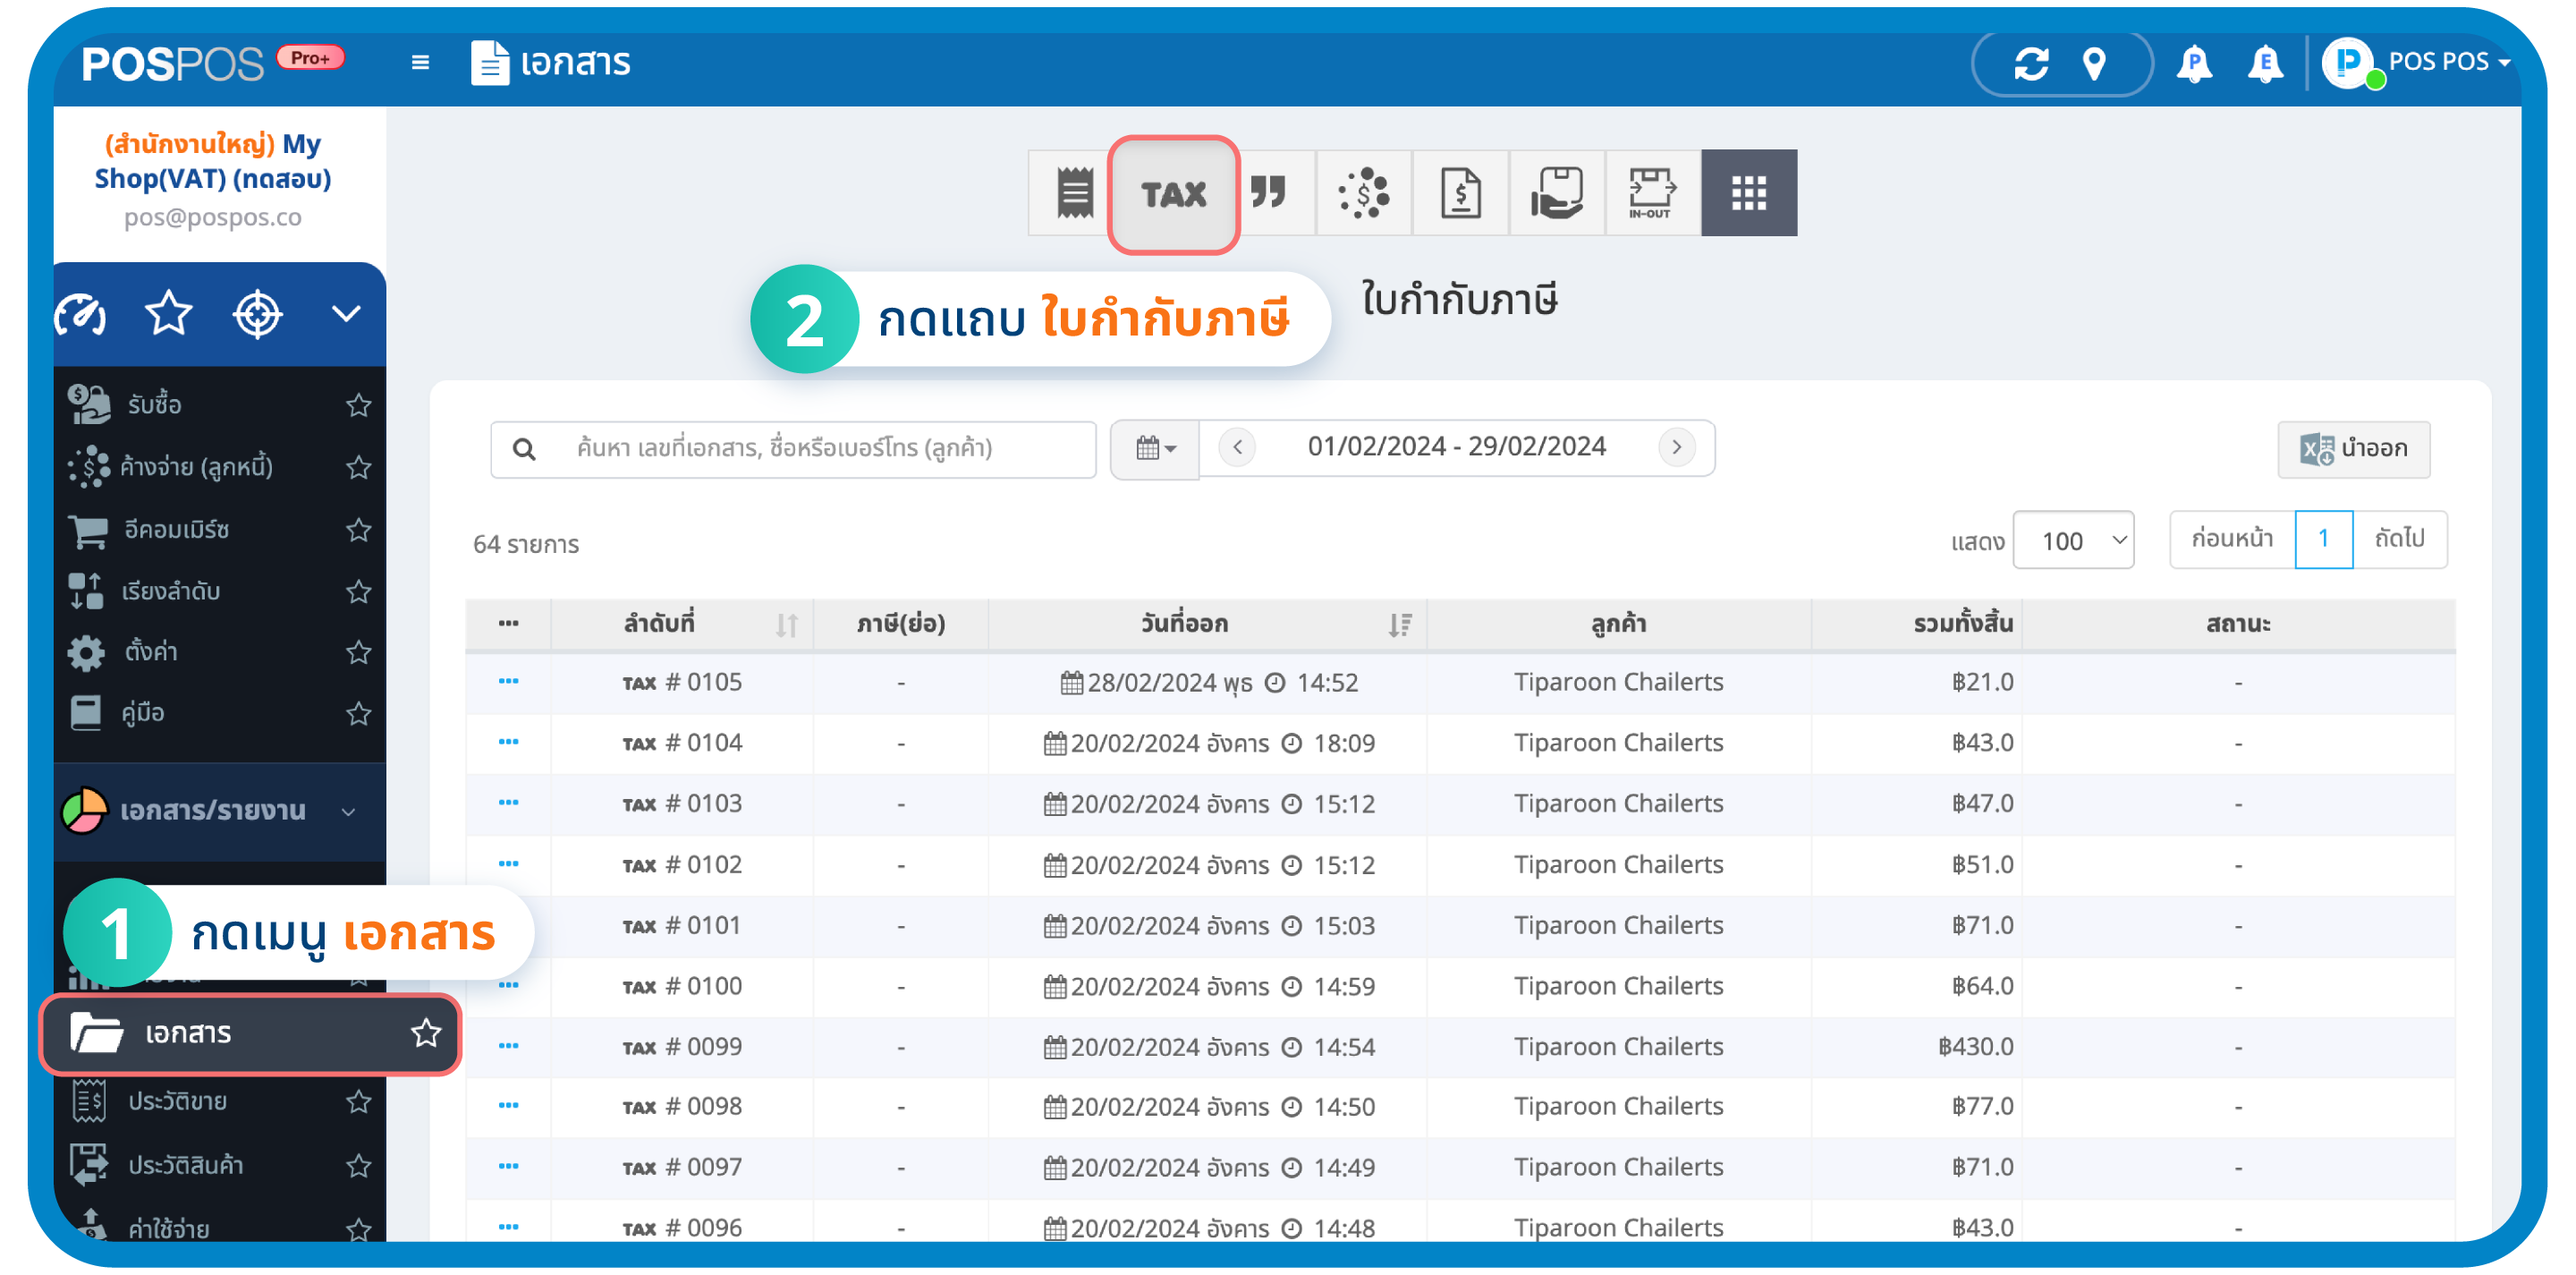Click the target crosshair sidebar icon
Screen dimensions: 2576x1275
click(x=257, y=315)
